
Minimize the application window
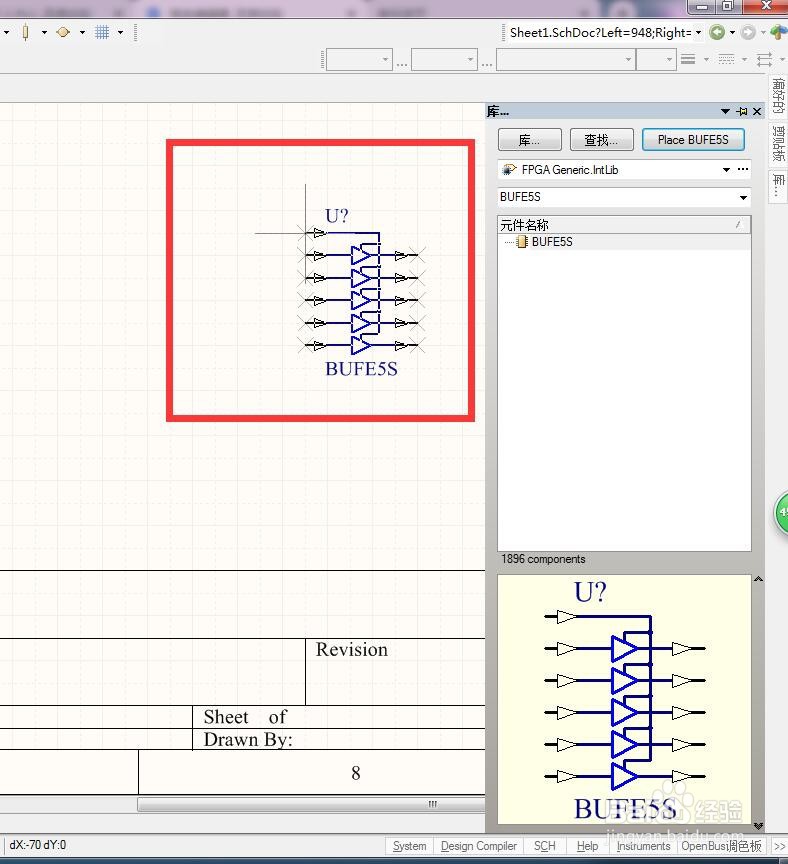click(x=701, y=6)
